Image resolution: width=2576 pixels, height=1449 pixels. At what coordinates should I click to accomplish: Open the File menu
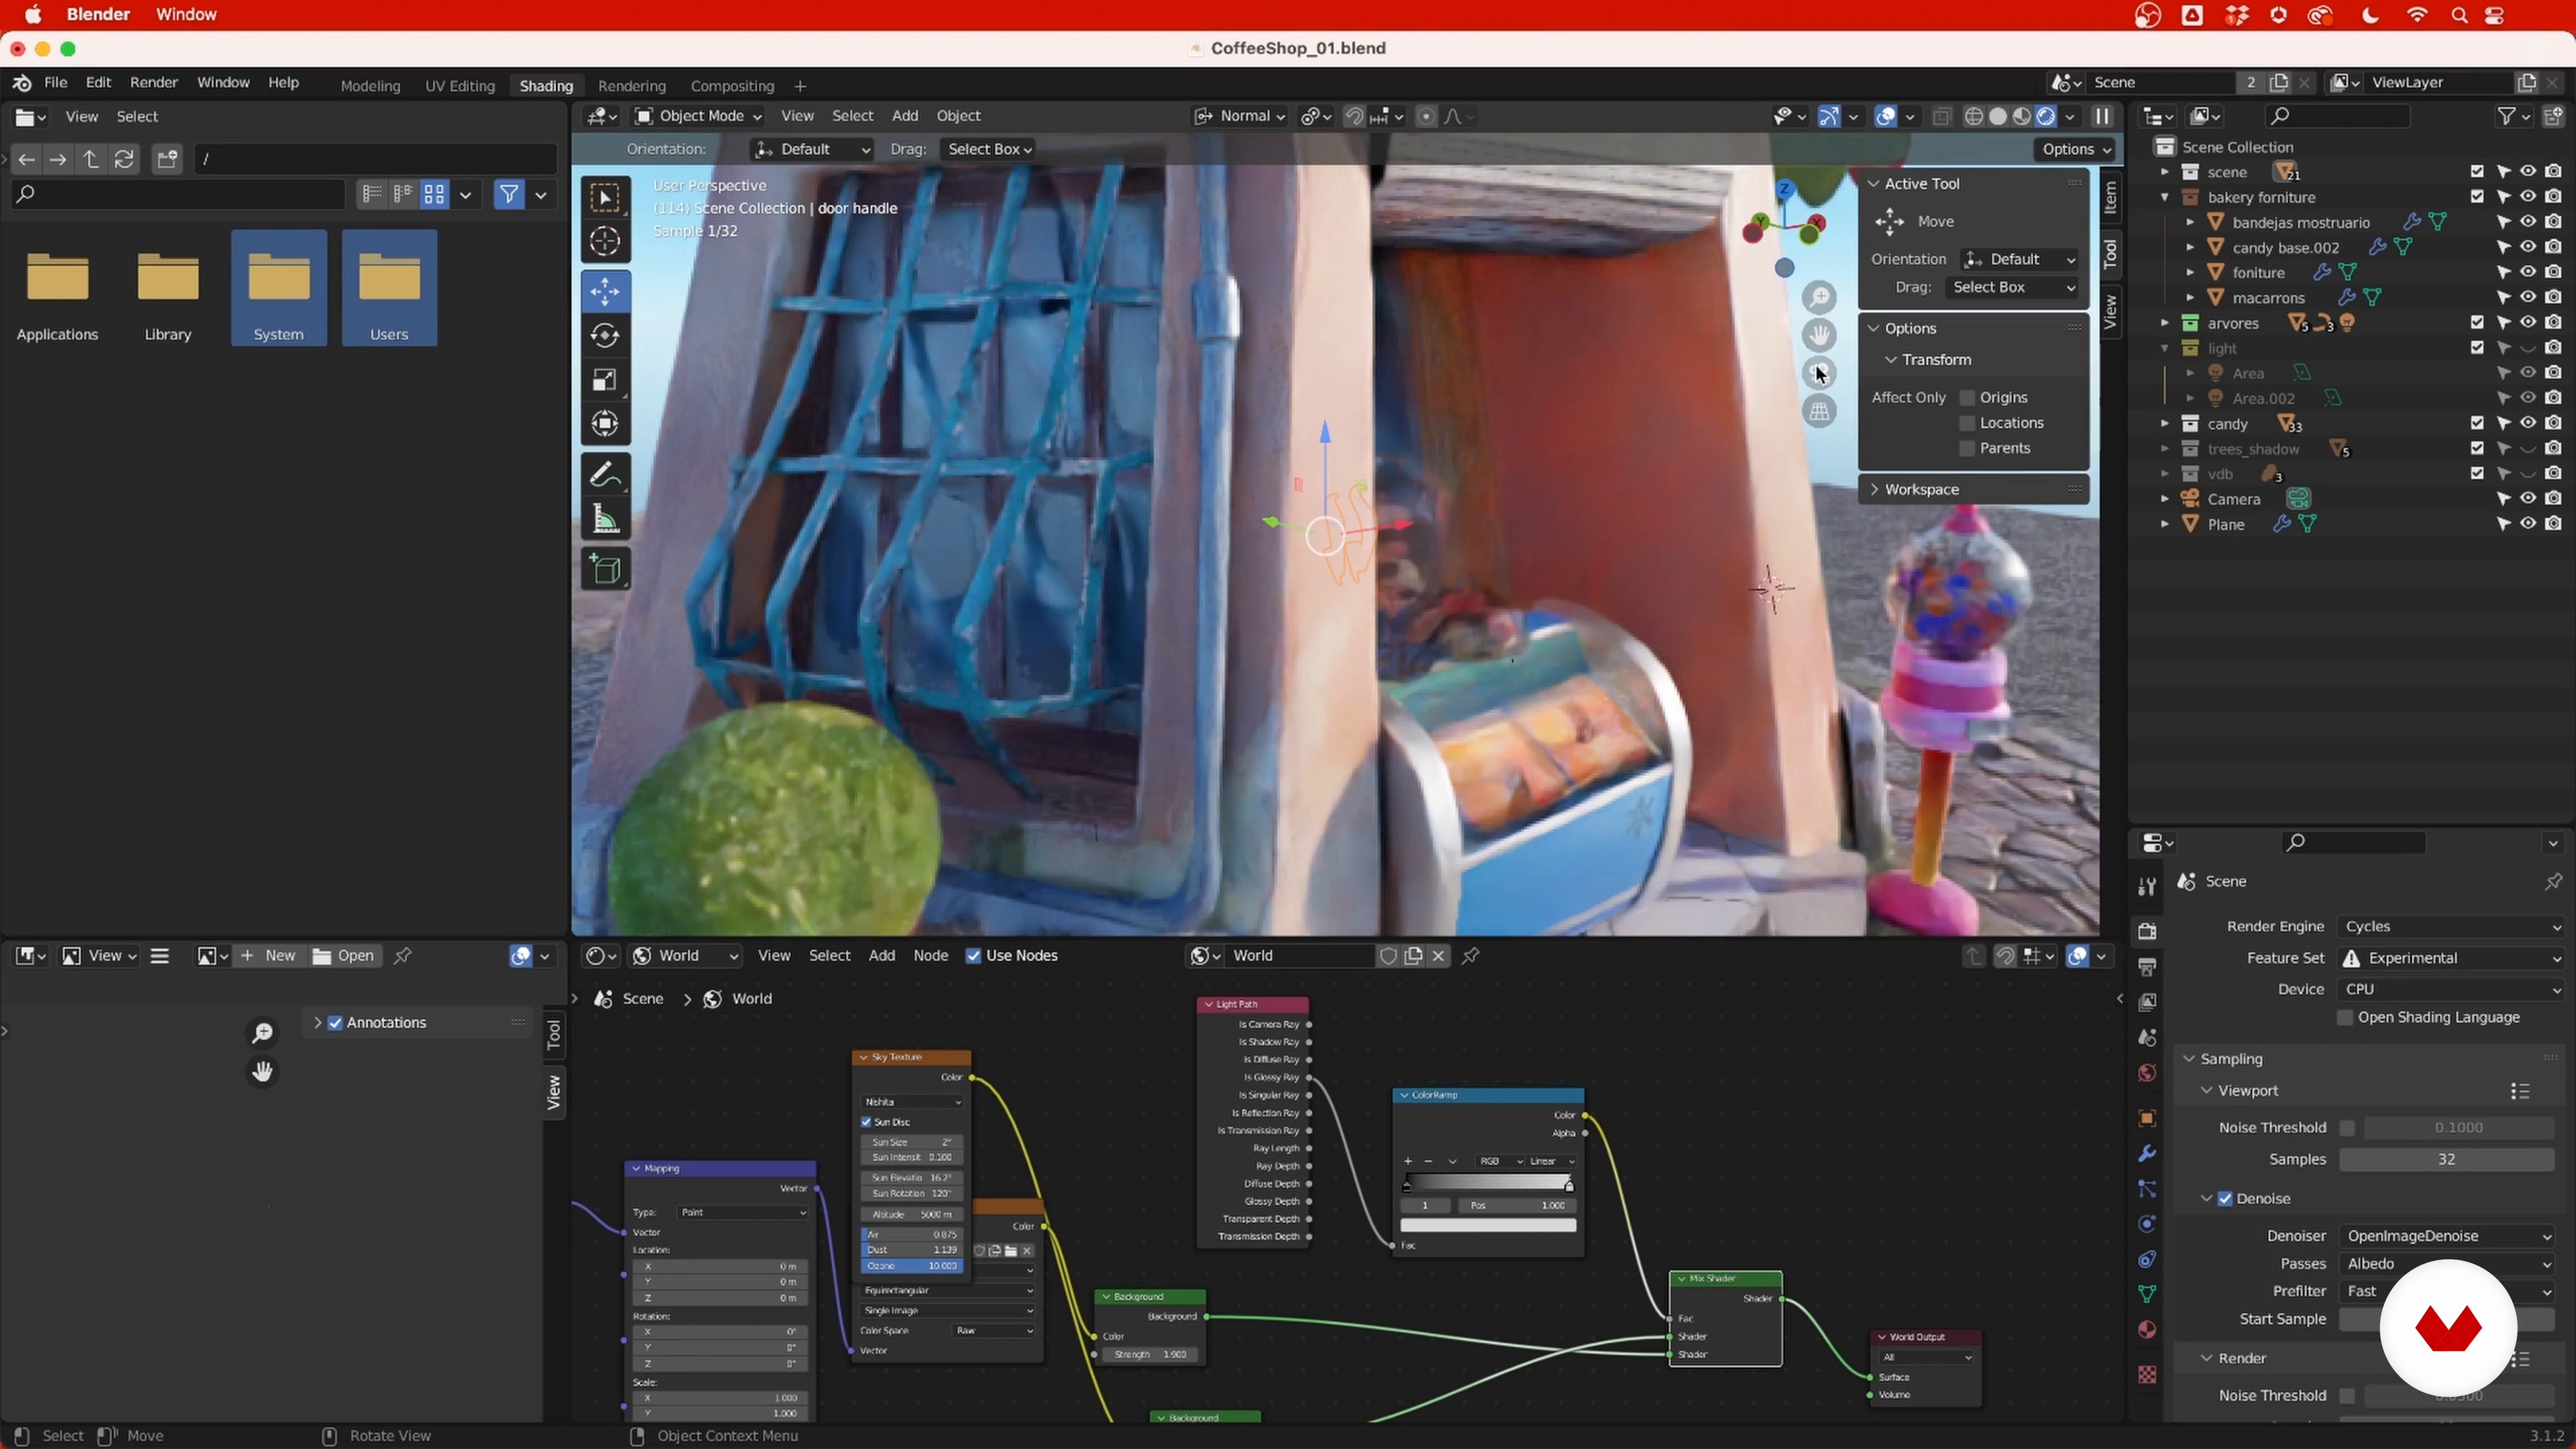[55, 82]
